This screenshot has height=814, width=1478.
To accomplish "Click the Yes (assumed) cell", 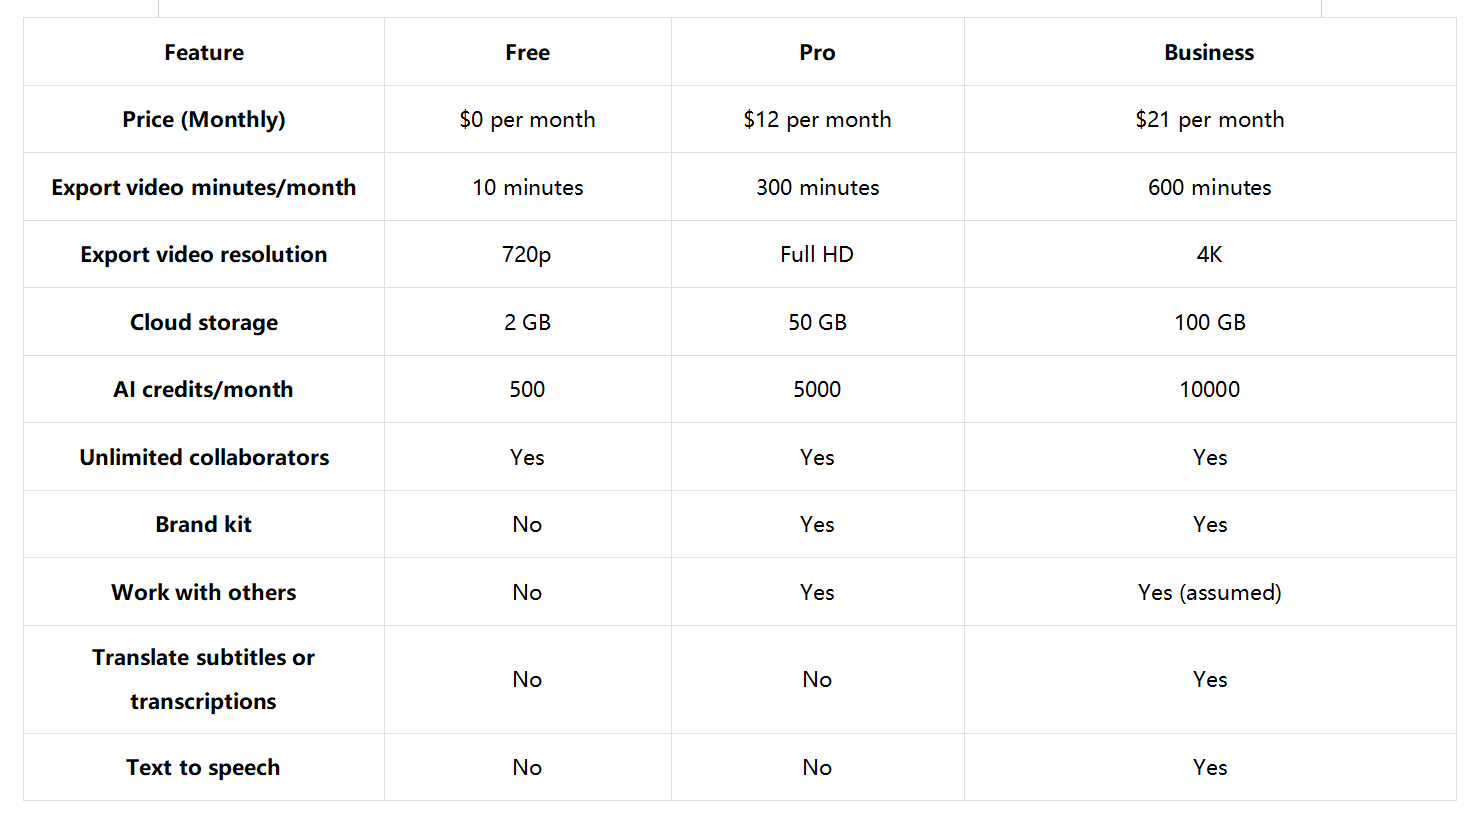I will coord(1209,593).
